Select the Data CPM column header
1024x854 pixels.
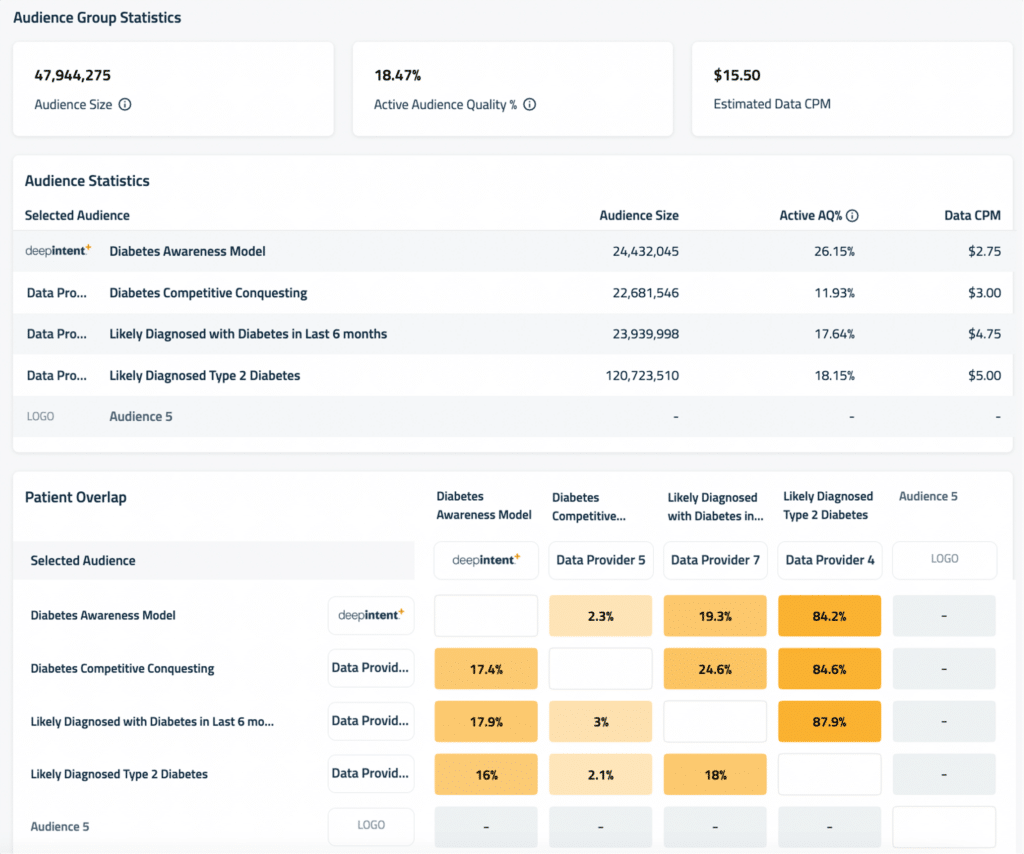click(x=972, y=215)
